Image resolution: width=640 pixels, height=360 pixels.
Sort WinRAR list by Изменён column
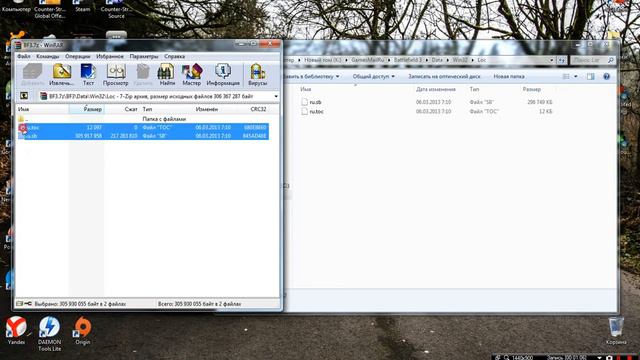[207, 109]
